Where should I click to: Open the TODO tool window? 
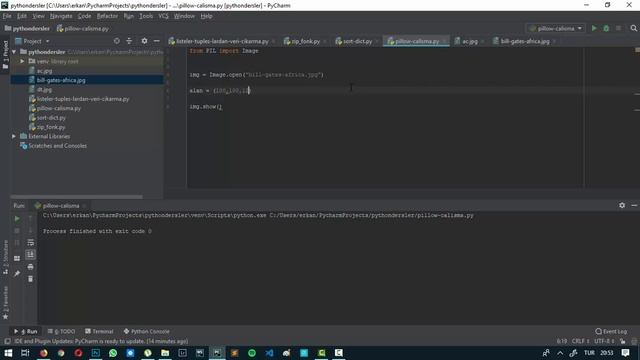click(61, 331)
